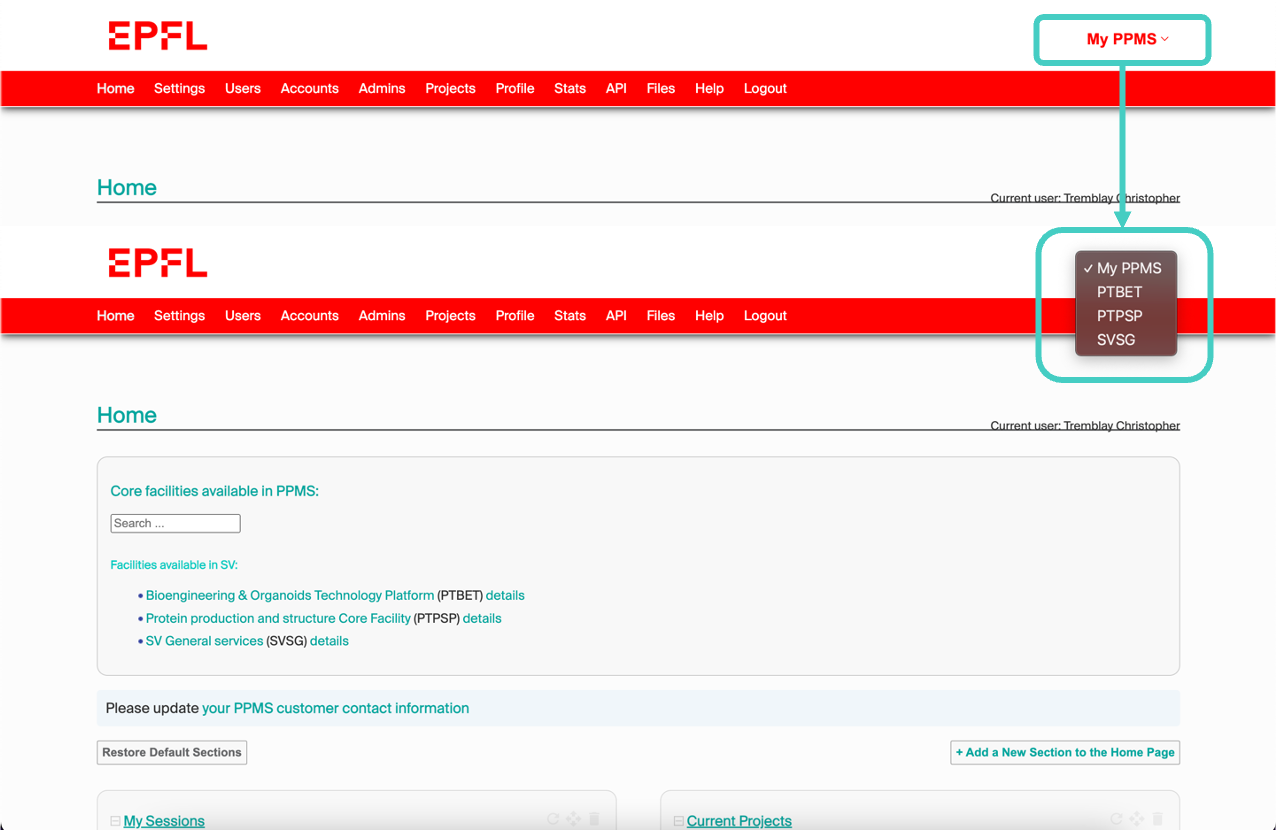This screenshot has height=831, width=1277.
Task: Open Accounts in the lower navigation bar
Action: (x=309, y=315)
